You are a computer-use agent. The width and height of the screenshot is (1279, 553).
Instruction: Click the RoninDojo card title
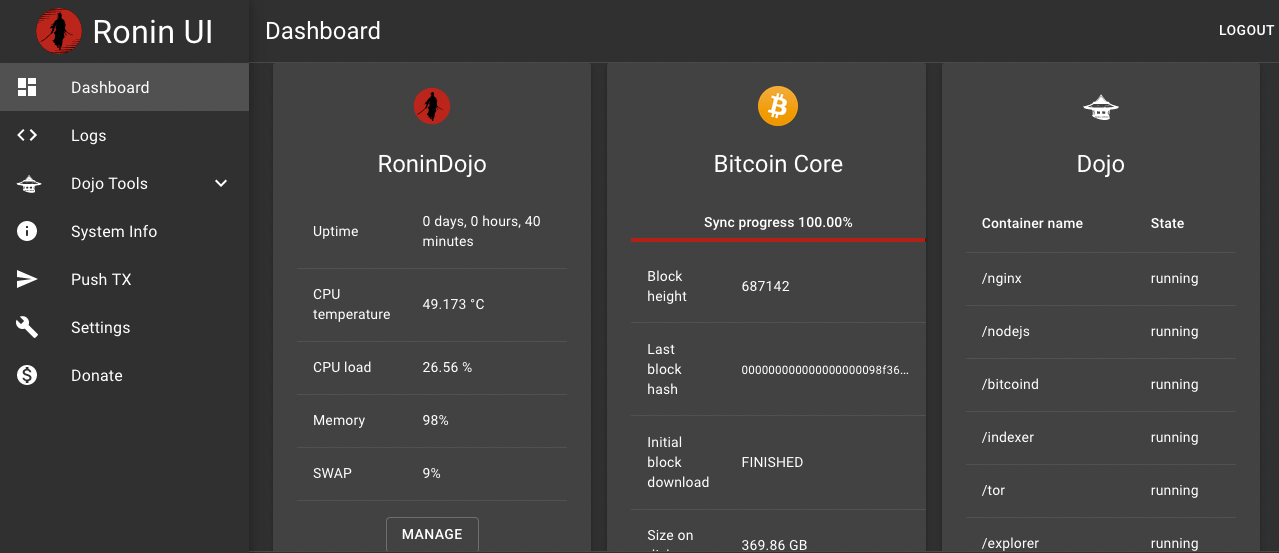coord(432,164)
